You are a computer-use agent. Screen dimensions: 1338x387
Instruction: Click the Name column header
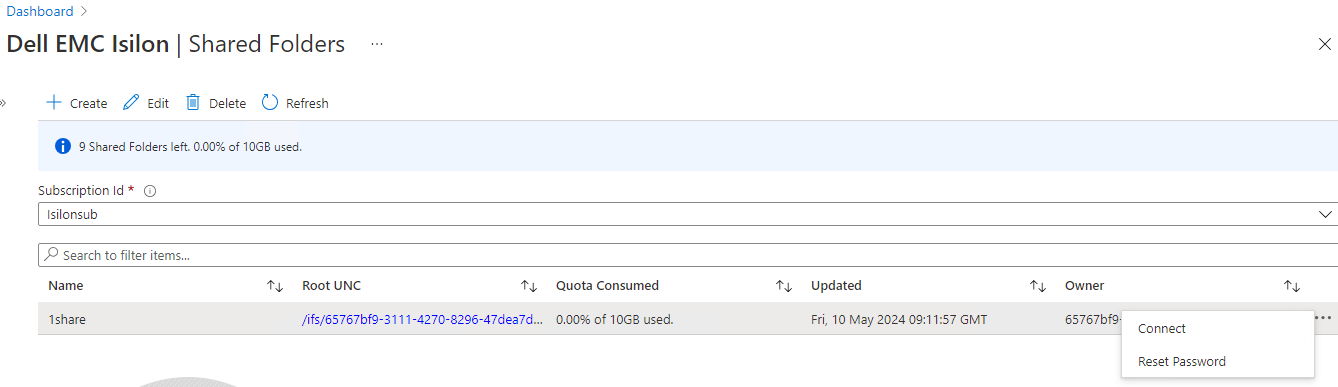pos(66,286)
